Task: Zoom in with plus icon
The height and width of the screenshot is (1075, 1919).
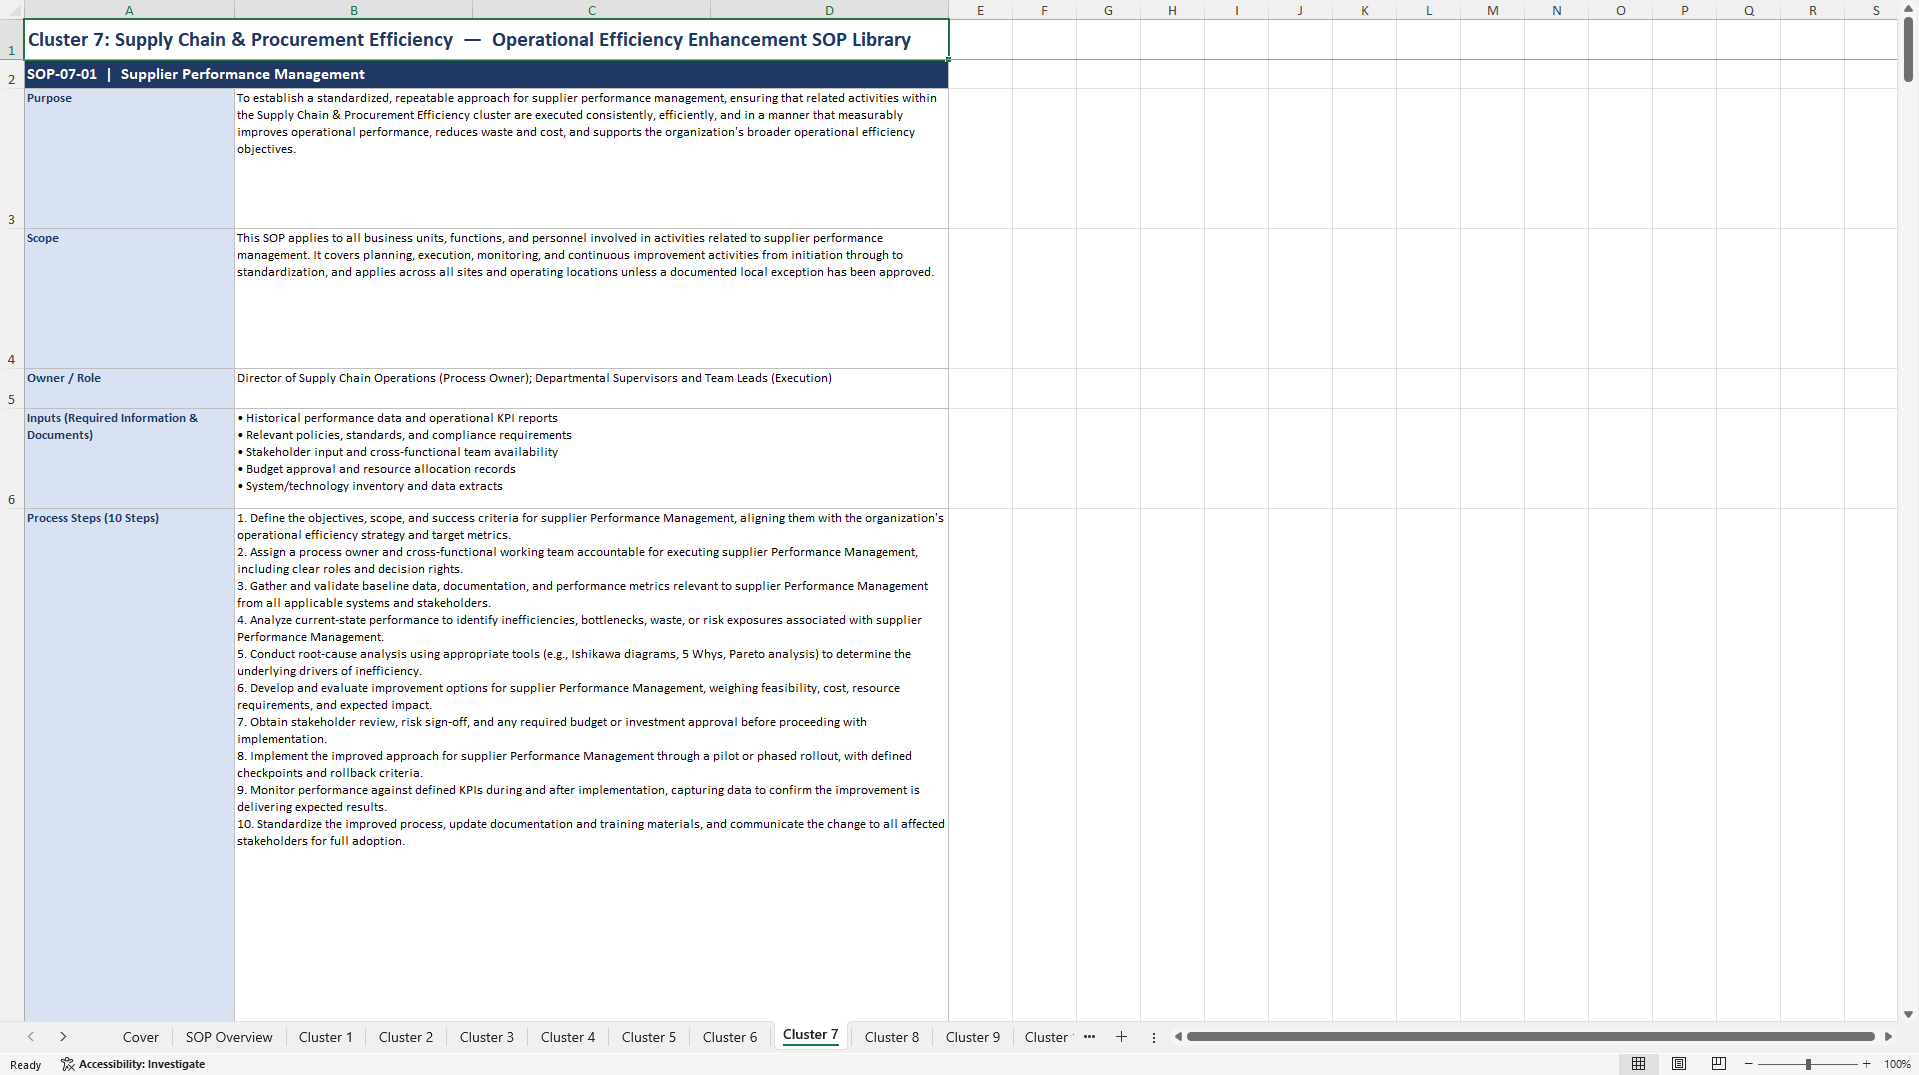Action: click(x=1867, y=1064)
